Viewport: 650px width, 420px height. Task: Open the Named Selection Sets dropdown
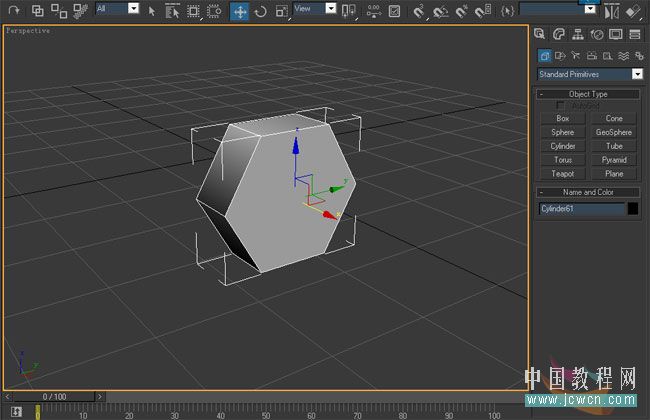coord(590,9)
